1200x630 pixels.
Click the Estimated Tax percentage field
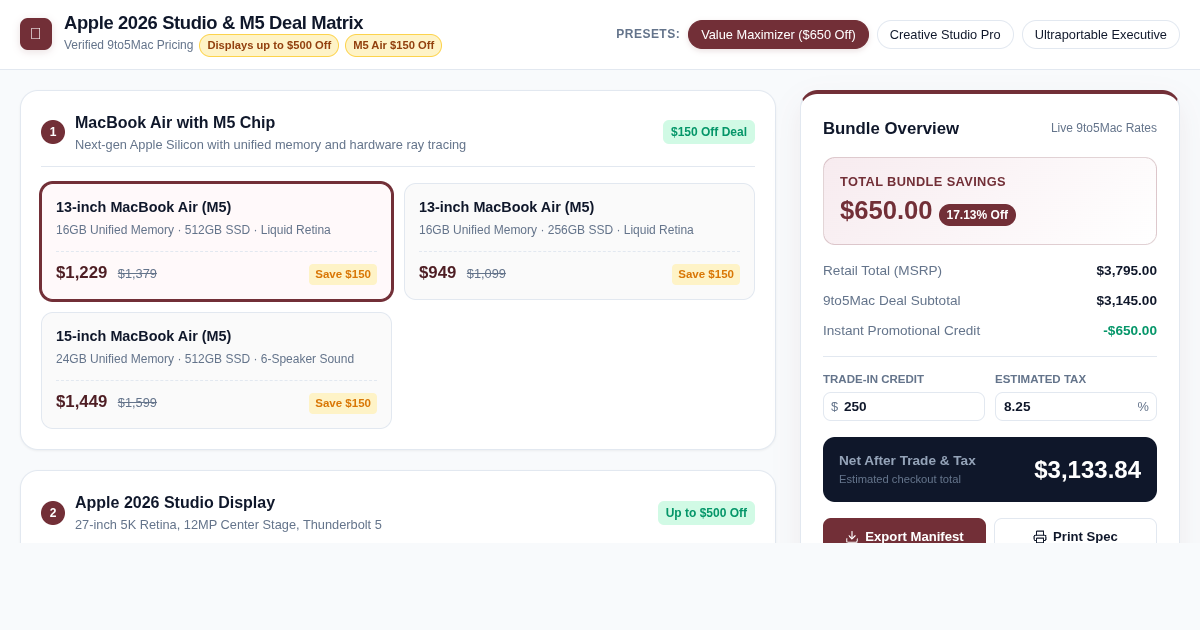click(x=1076, y=406)
